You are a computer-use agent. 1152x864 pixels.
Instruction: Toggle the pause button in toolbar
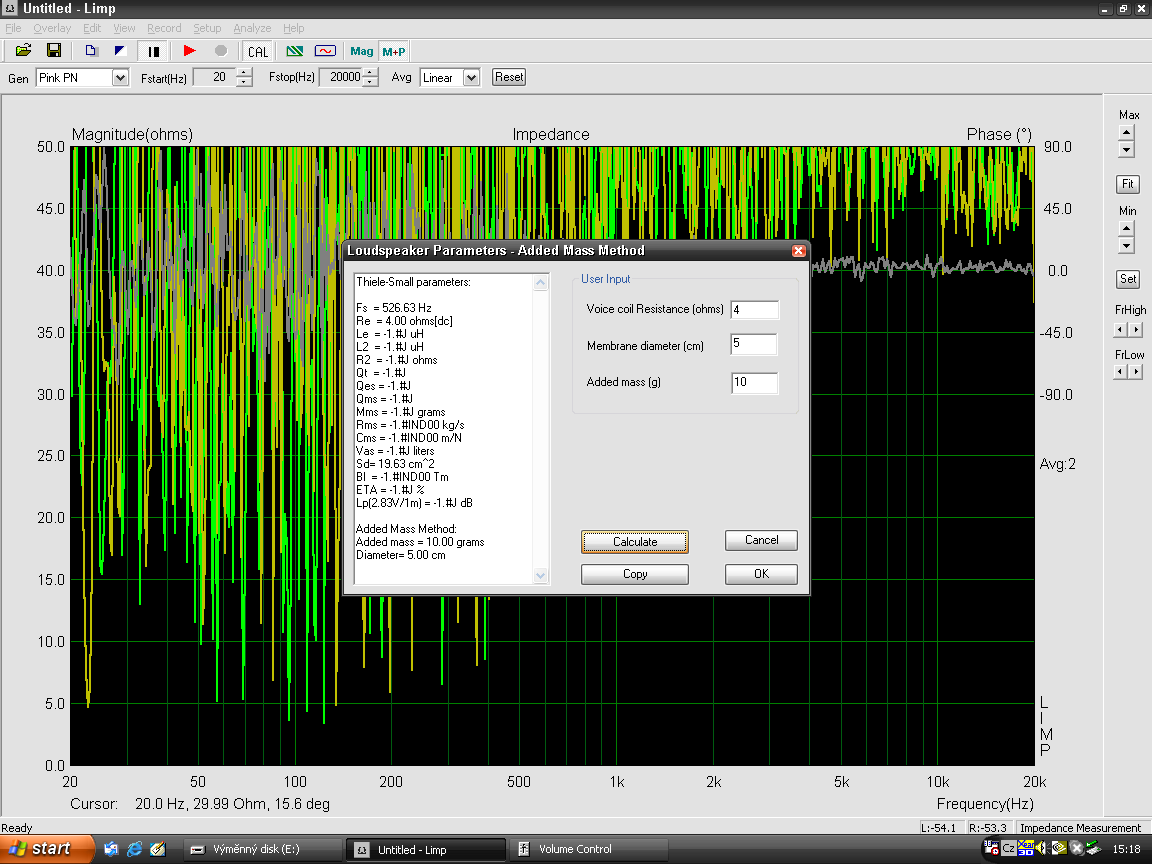154,51
